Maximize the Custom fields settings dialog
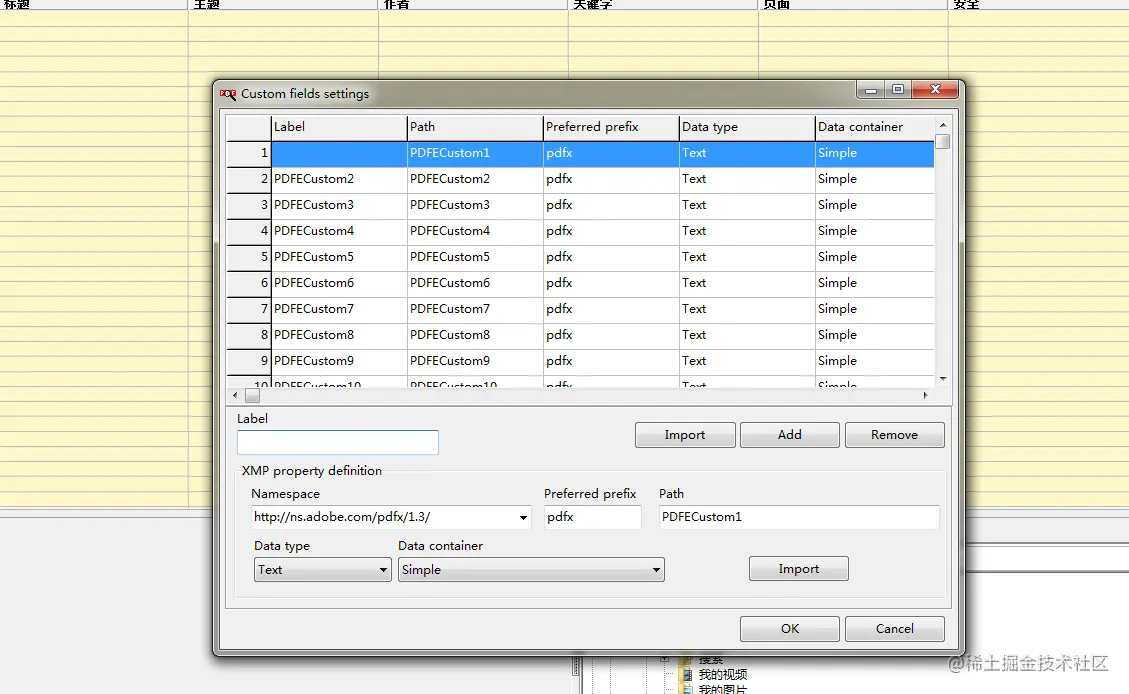The image size is (1129, 694). (898, 89)
